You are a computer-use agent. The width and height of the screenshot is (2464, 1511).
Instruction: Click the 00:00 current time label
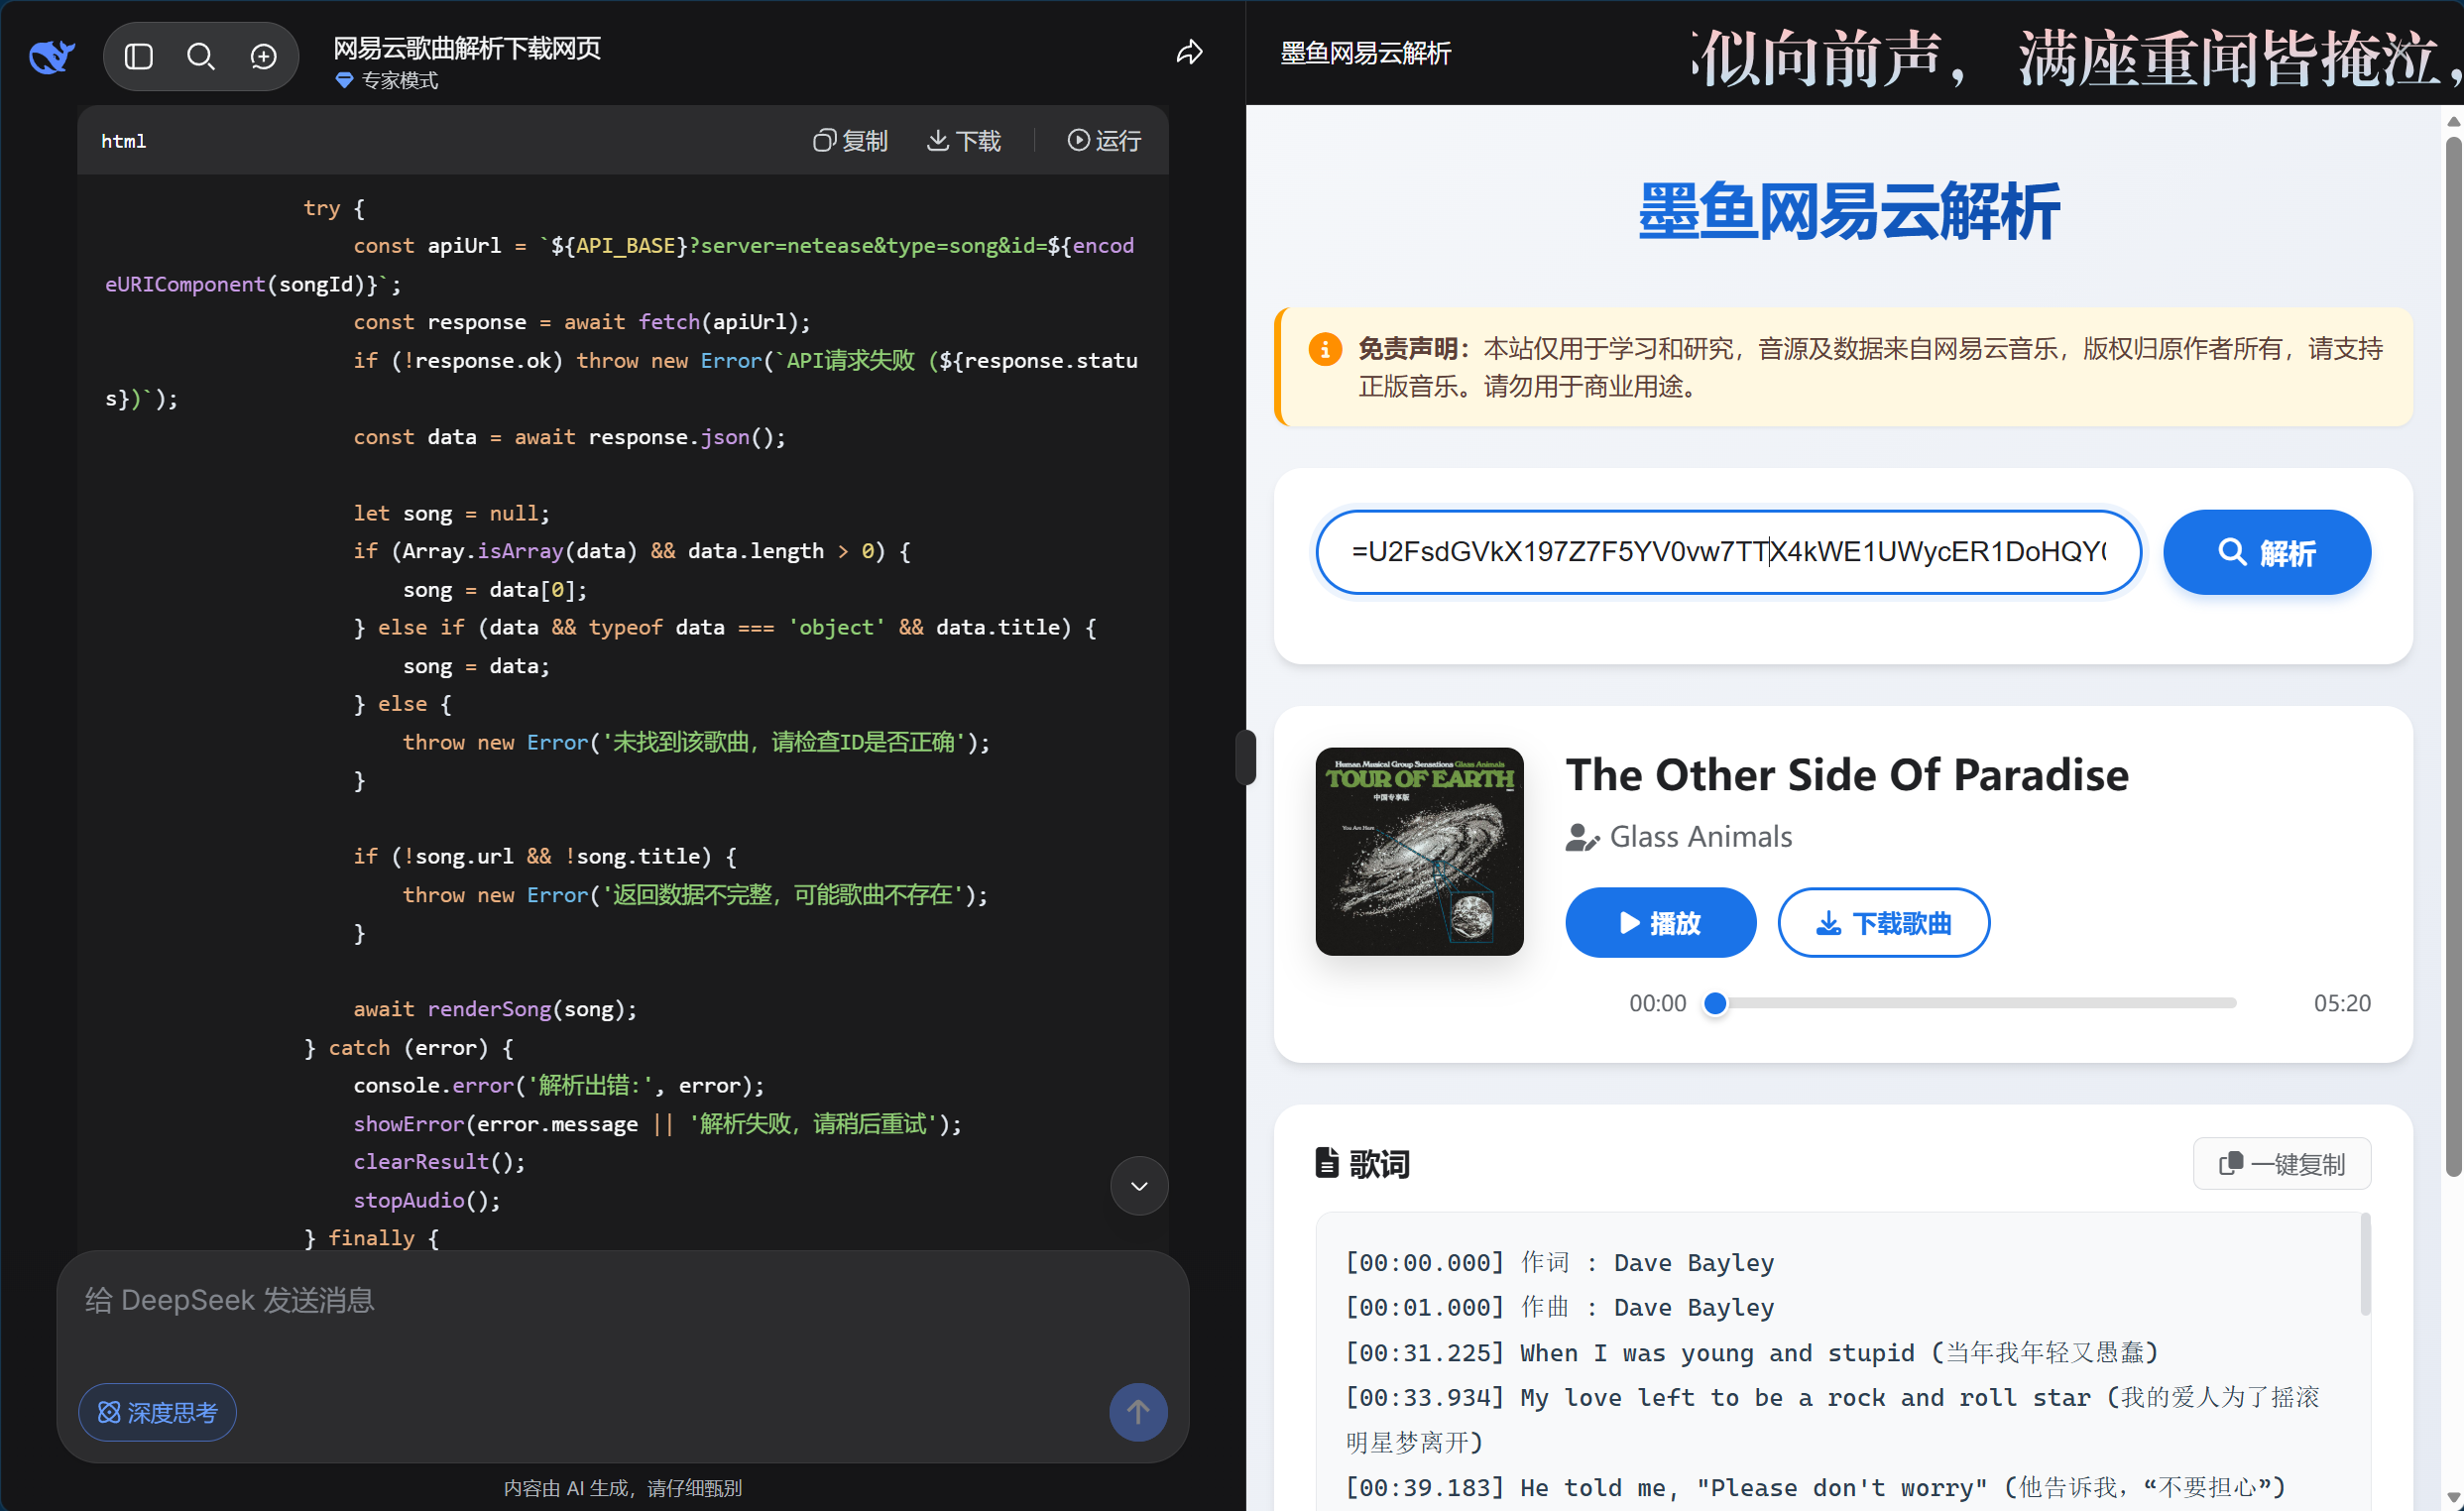click(1657, 1003)
